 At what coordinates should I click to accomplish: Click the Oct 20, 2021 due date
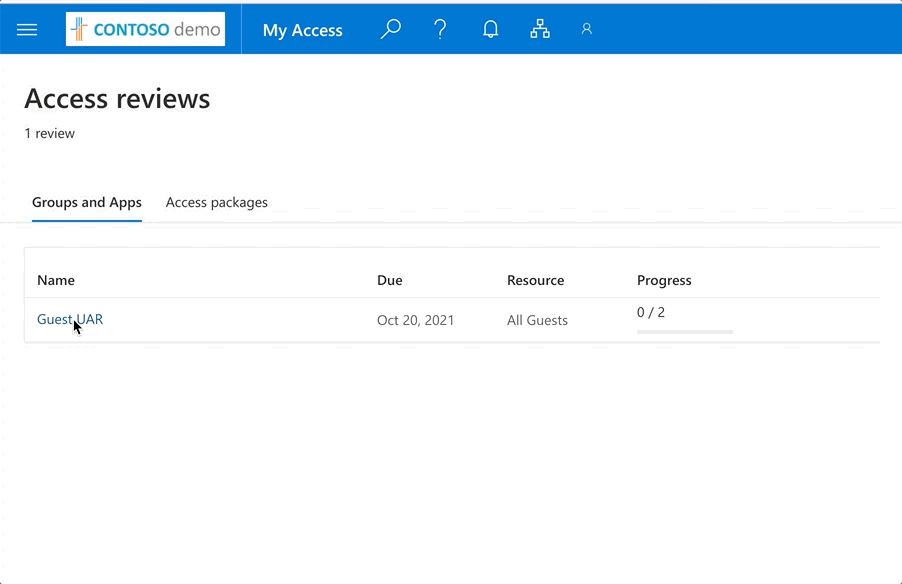(x=415, y=320)
